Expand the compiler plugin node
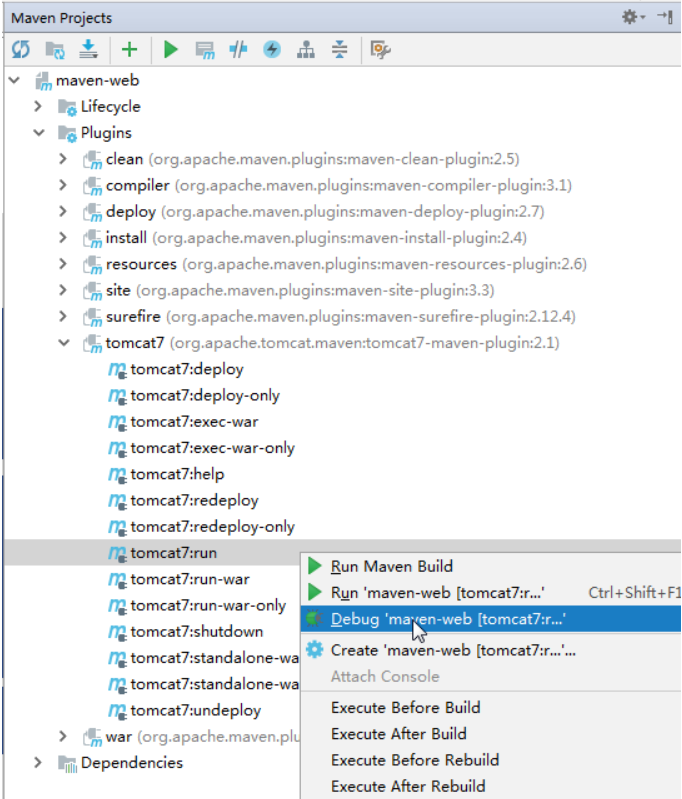The image size is (682, 799). (x=63, y=185)
